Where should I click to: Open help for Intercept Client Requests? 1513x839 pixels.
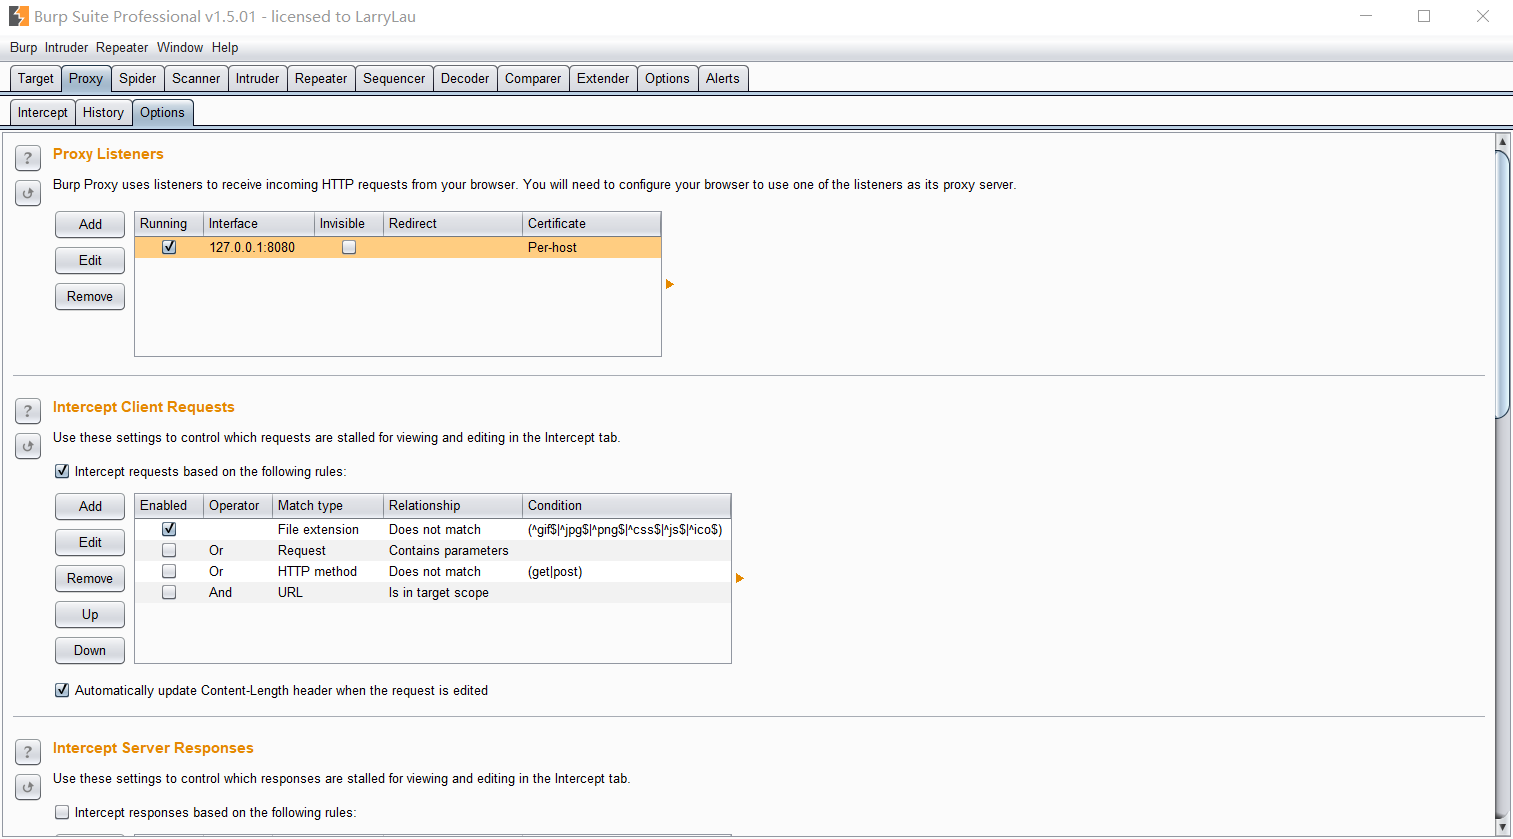coord(28,411)
